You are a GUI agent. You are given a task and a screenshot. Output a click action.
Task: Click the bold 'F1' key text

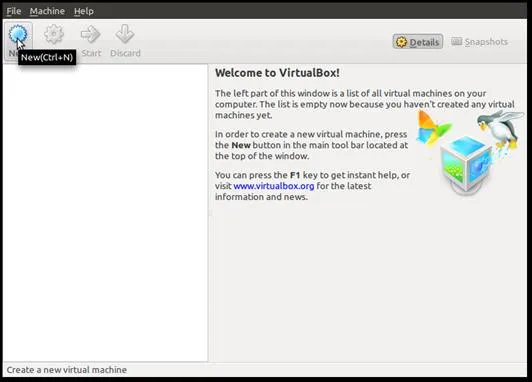tap(295, 175)
